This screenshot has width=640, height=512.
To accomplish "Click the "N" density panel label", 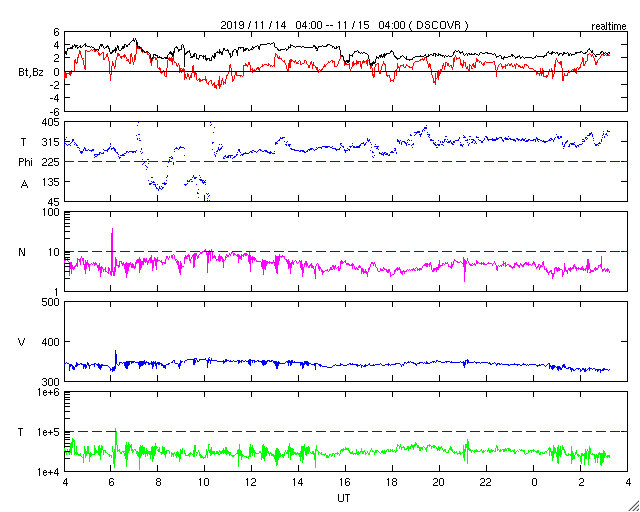I will click(22, 252).
